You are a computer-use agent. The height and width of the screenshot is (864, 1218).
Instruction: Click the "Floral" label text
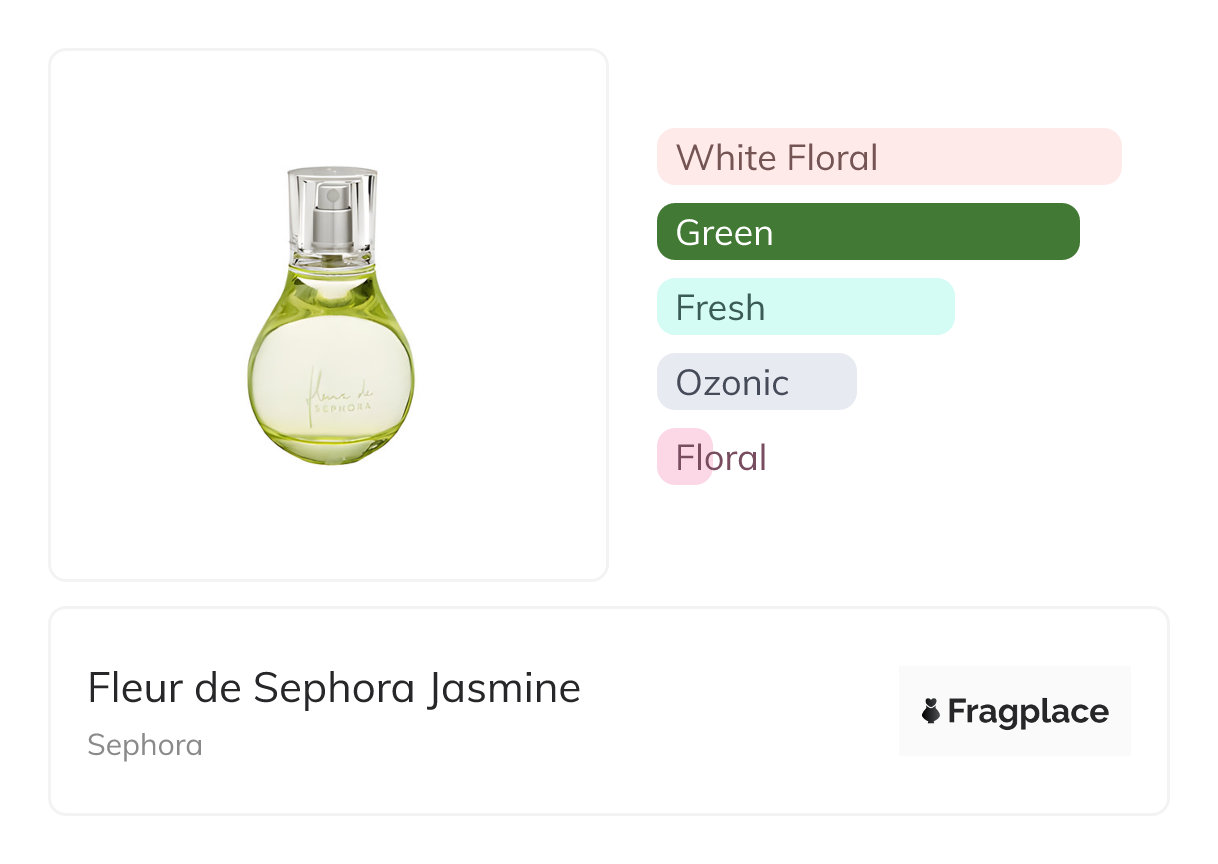721,458
